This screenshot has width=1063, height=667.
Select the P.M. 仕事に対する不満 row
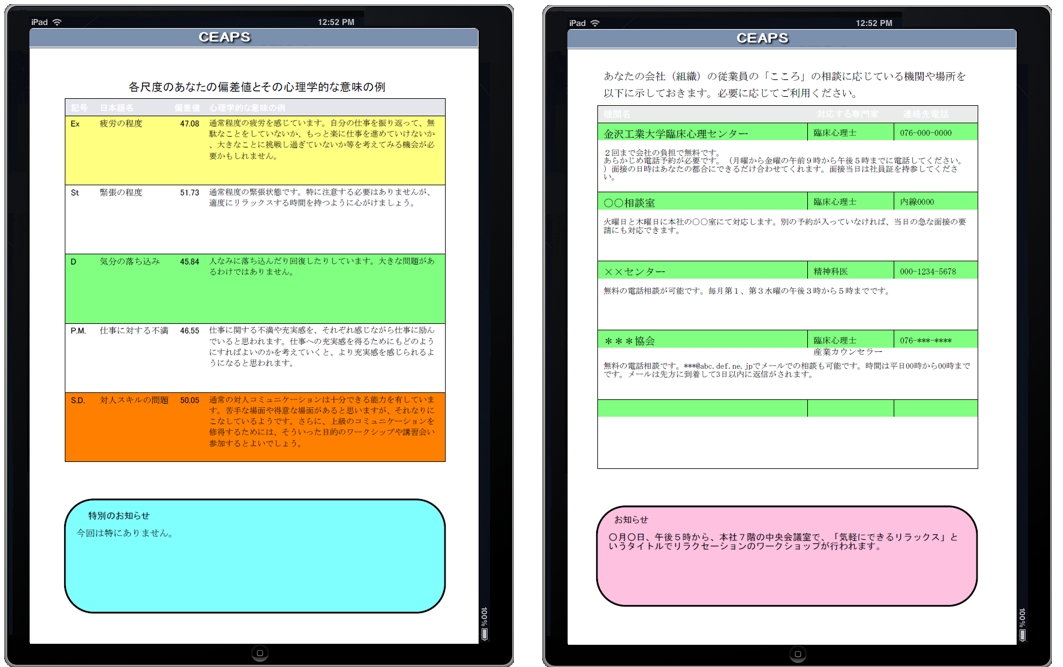[x=255, y=357]
